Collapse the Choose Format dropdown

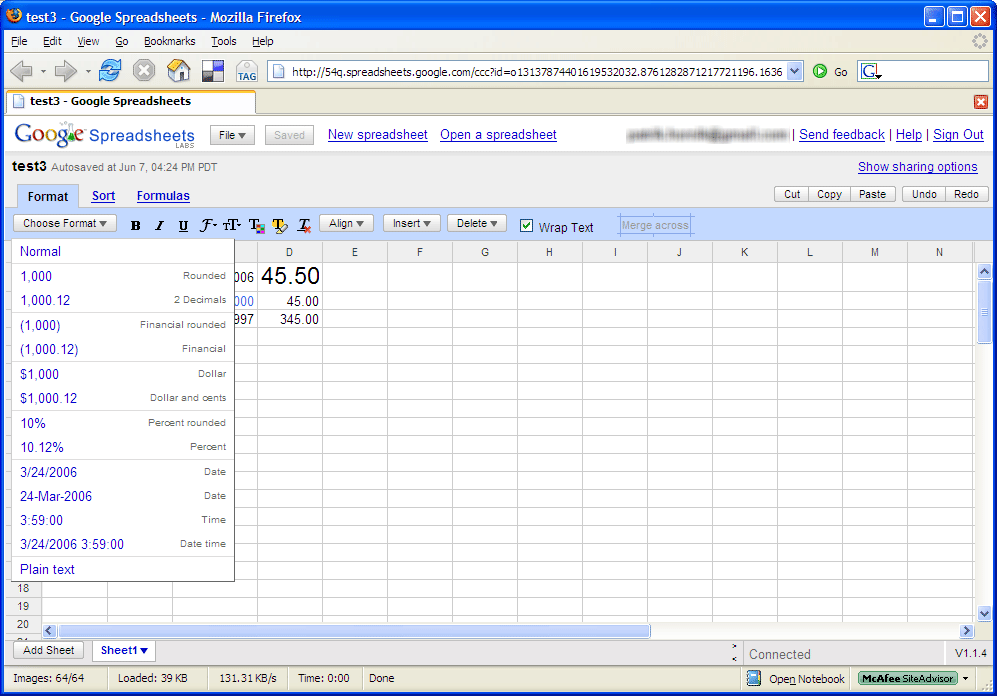[x=65, y=223]
